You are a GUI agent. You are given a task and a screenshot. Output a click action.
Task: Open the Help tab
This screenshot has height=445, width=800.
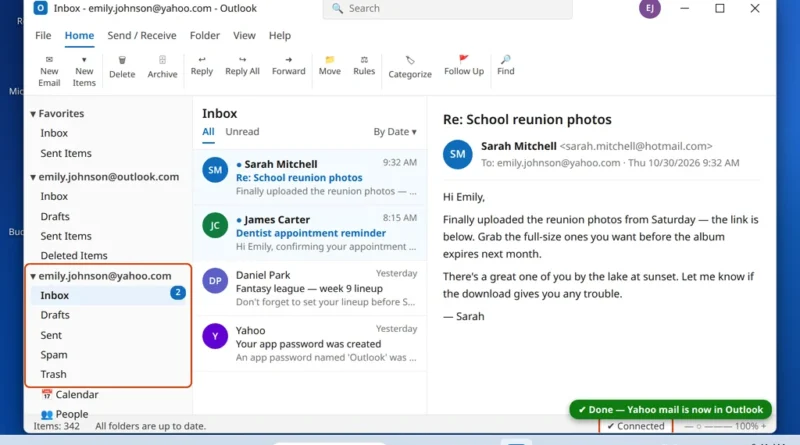pyautogui.click(x=280, y=35)
